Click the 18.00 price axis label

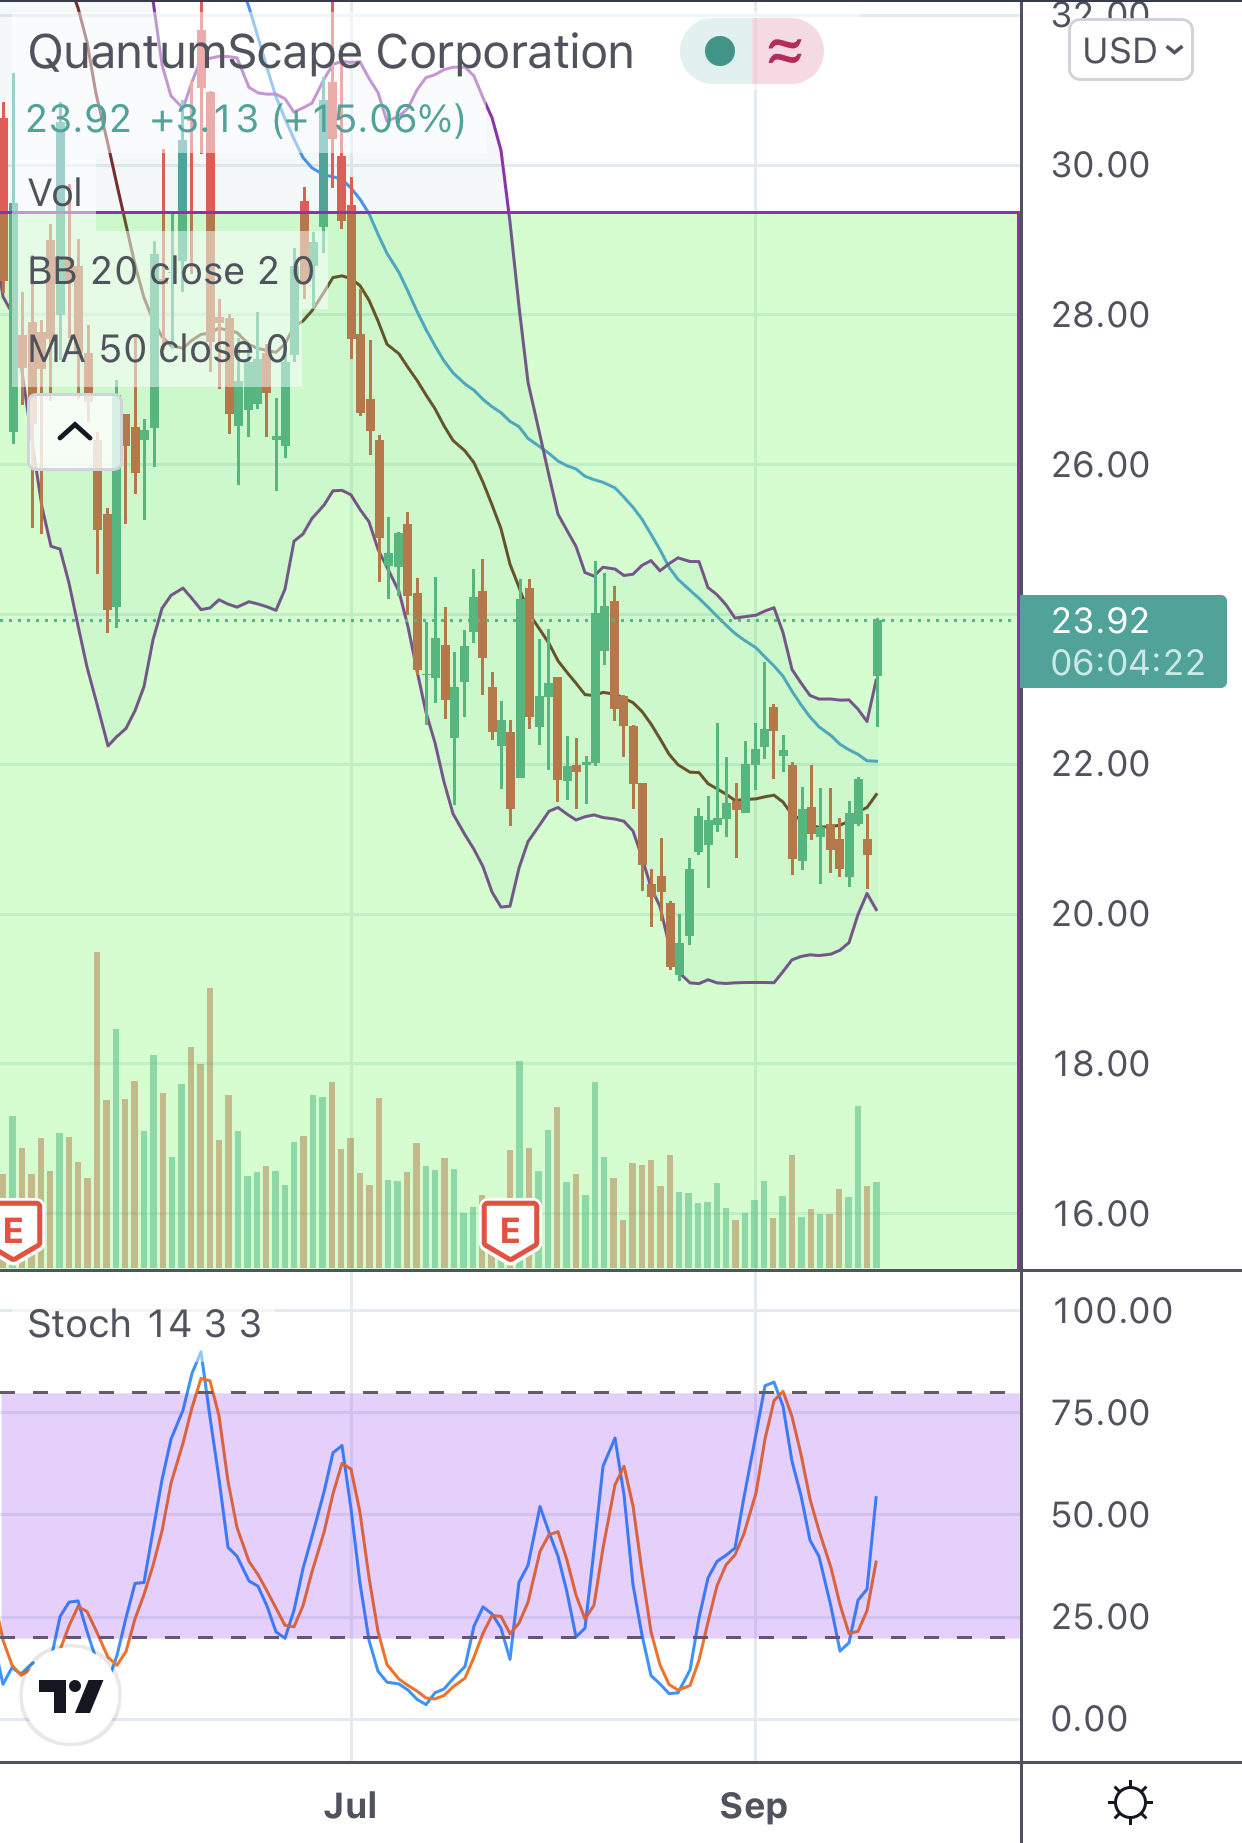point(1101,1064)
